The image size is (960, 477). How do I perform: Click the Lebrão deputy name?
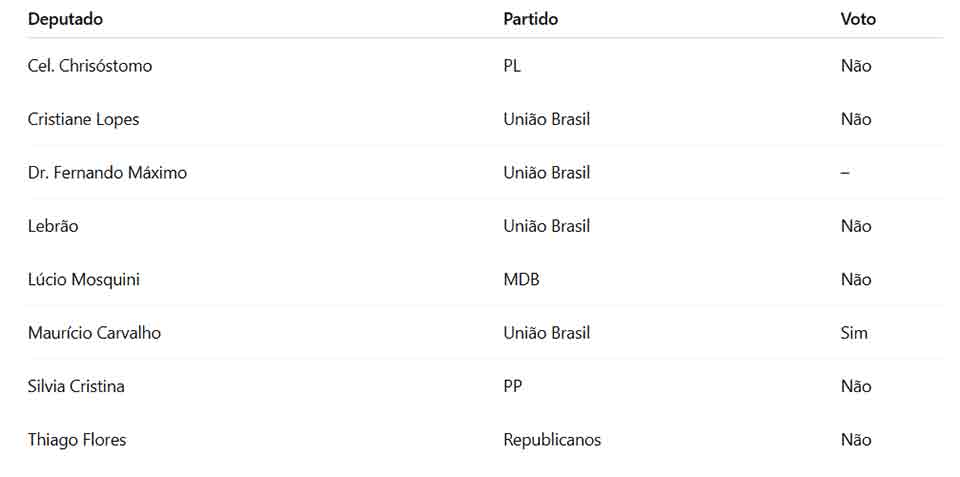tap(53, 226)
